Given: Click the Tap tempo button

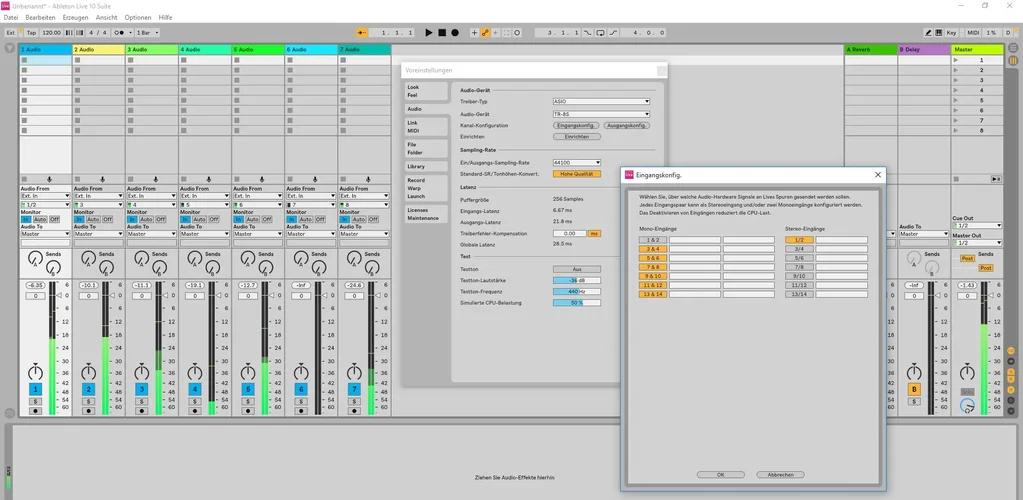Looking at the screenshot, I should click(x=31, y=33).
